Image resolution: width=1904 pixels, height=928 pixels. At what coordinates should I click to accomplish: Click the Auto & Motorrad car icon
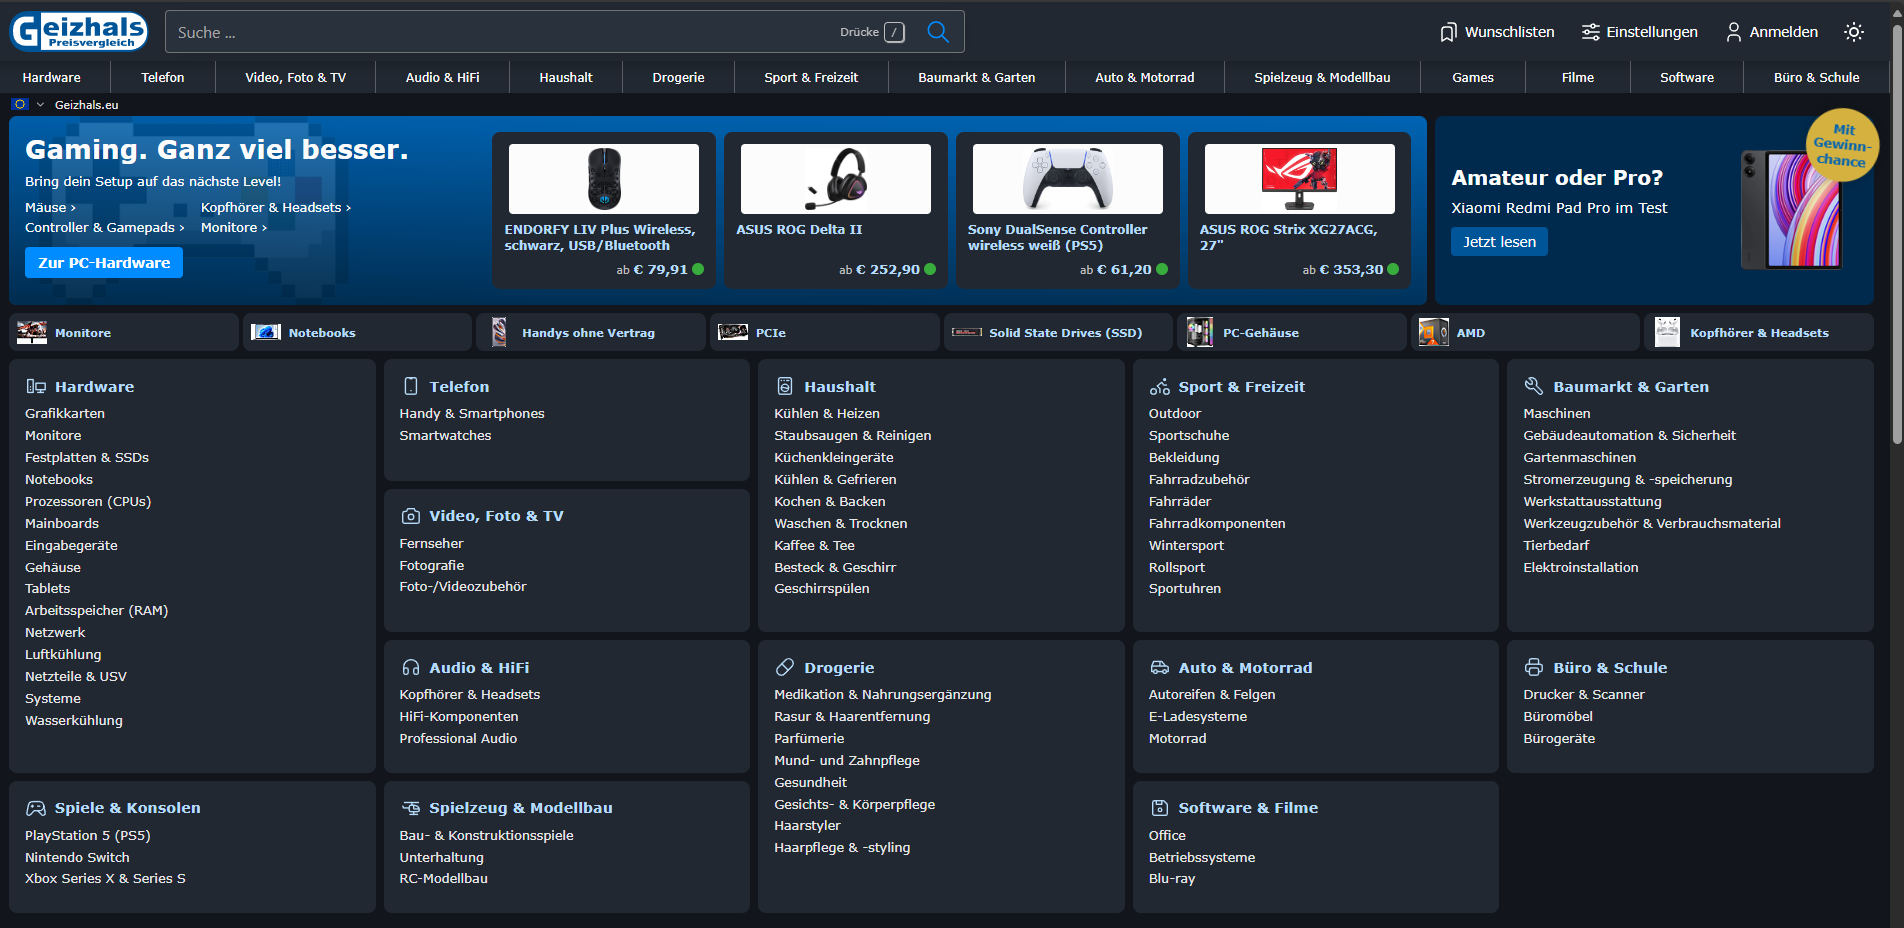click(1159, 668)
